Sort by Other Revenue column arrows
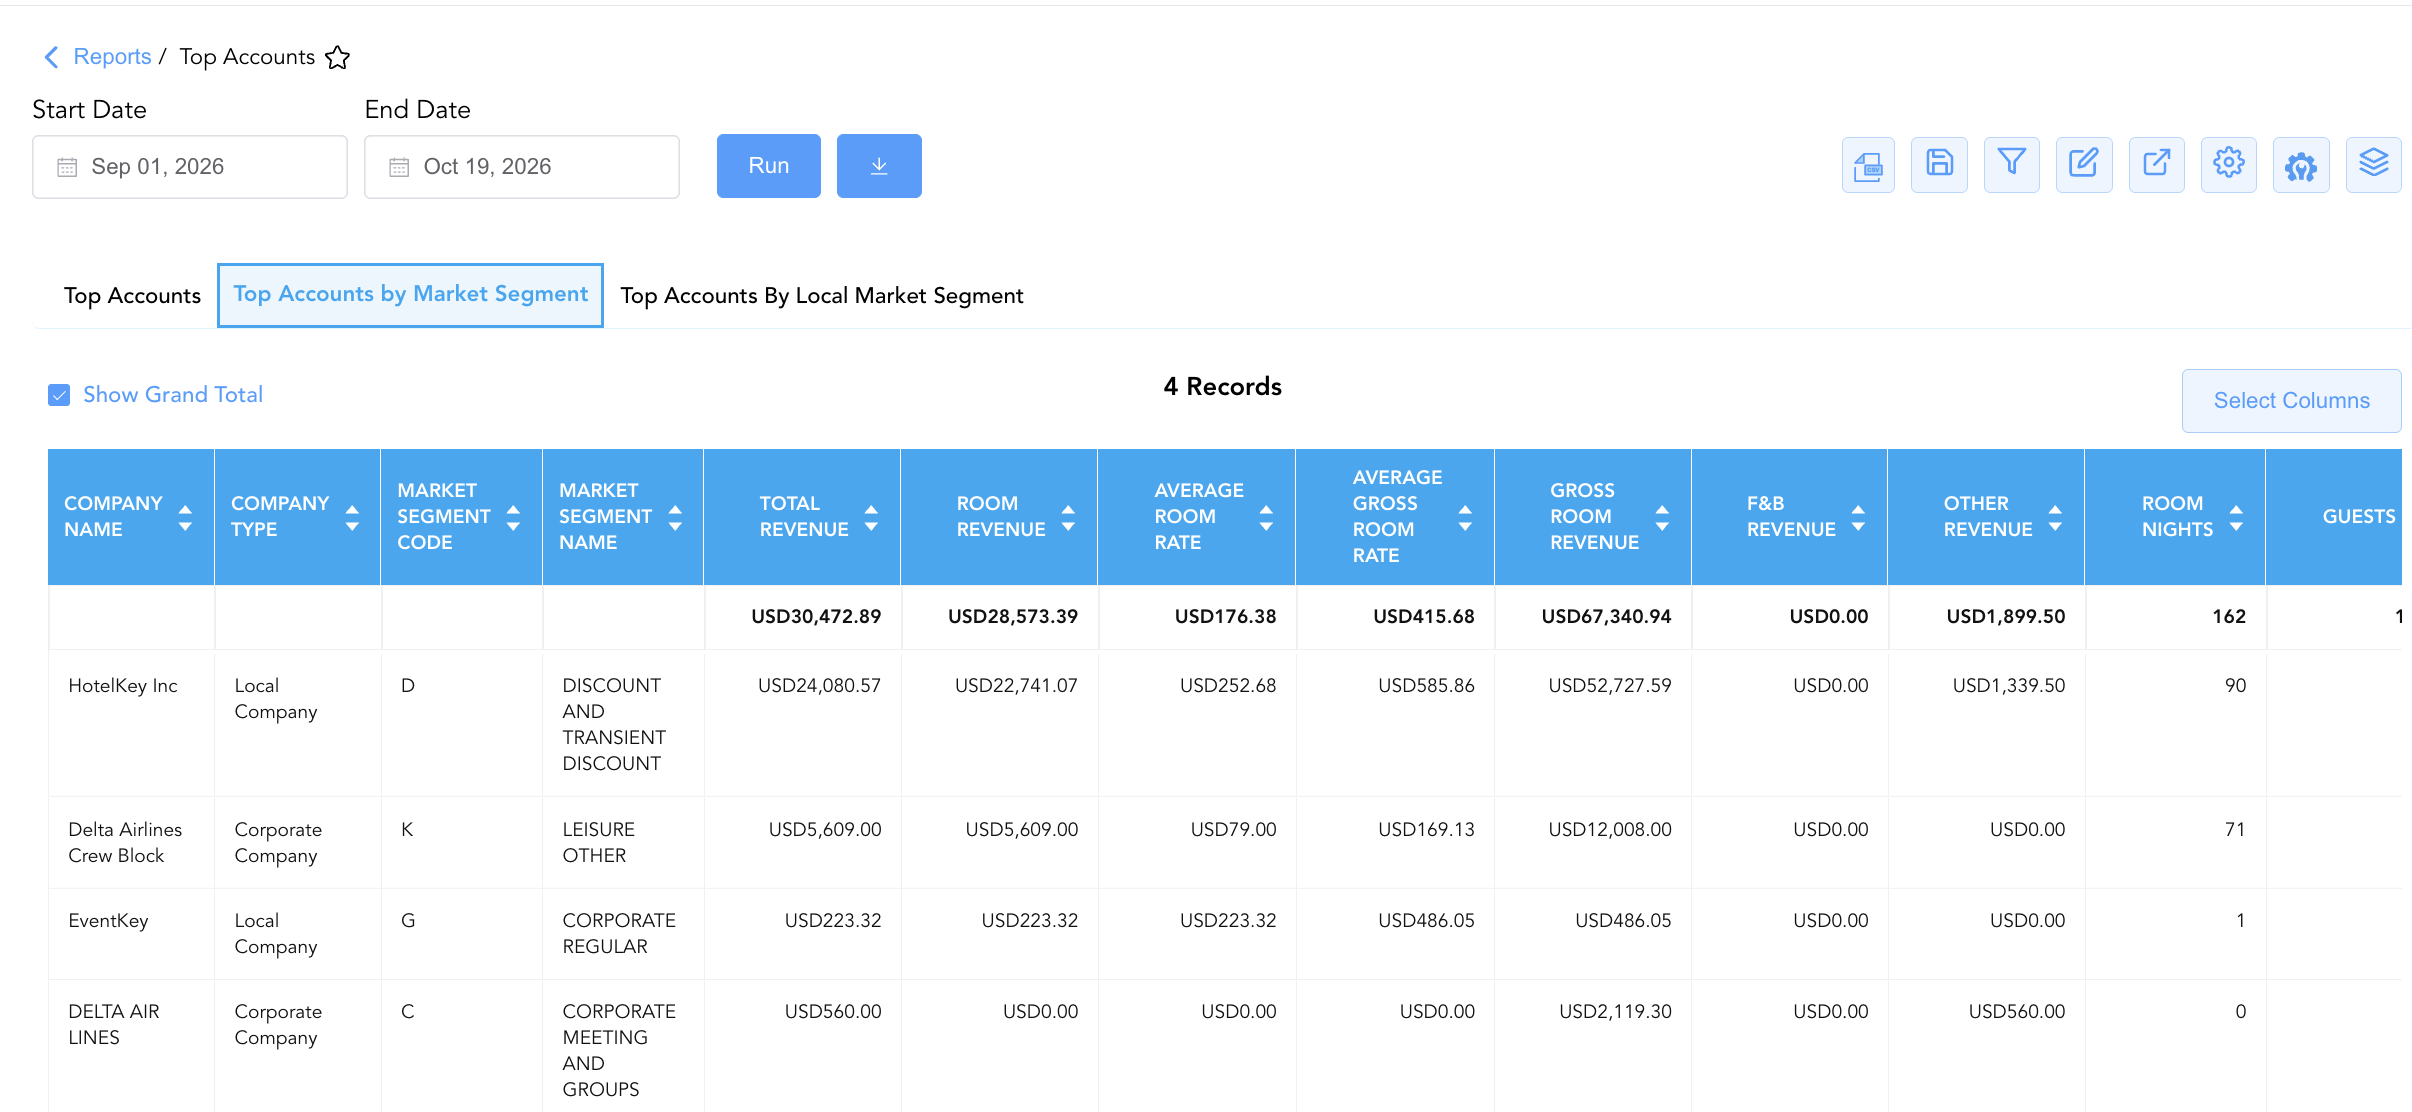 point(2055,517)
